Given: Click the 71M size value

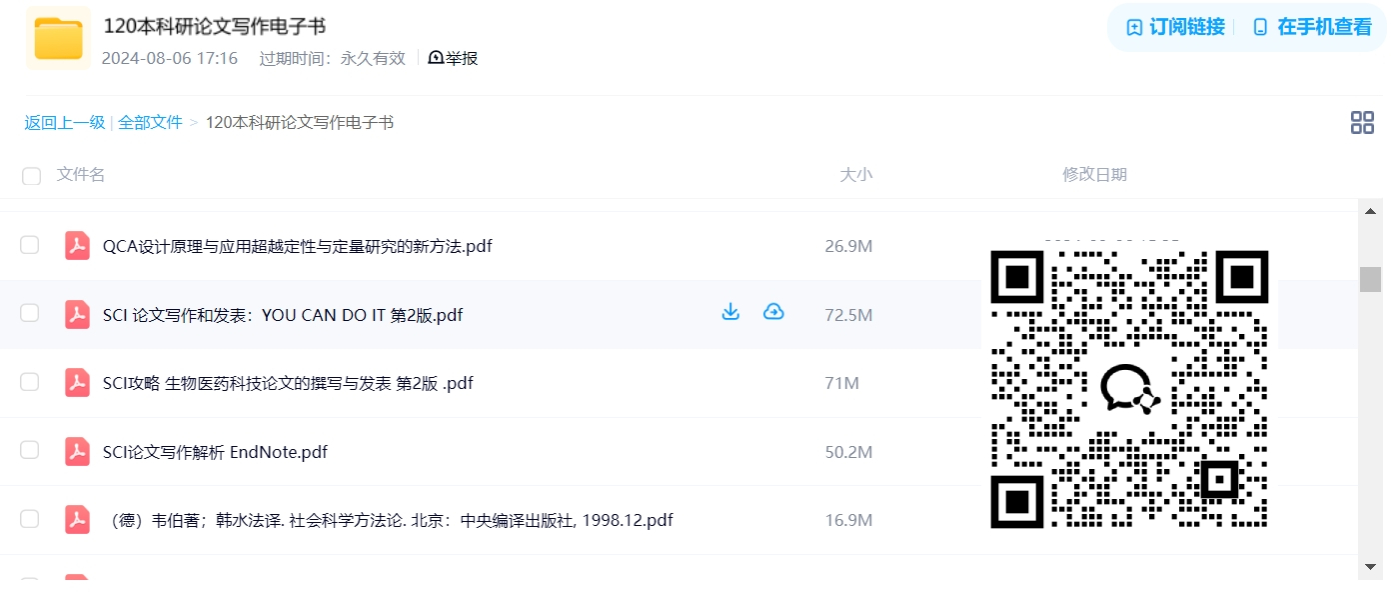Looking at the screenshot, I should [x=842, y=383].
